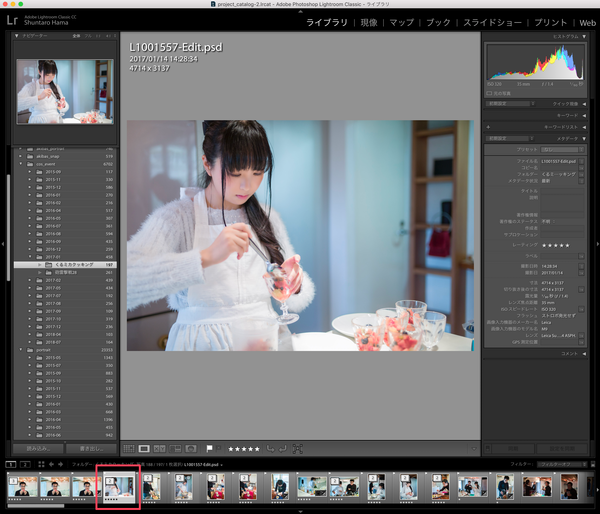Open metadata view set dropdown
600x514 pixels.
pos(510,139)
